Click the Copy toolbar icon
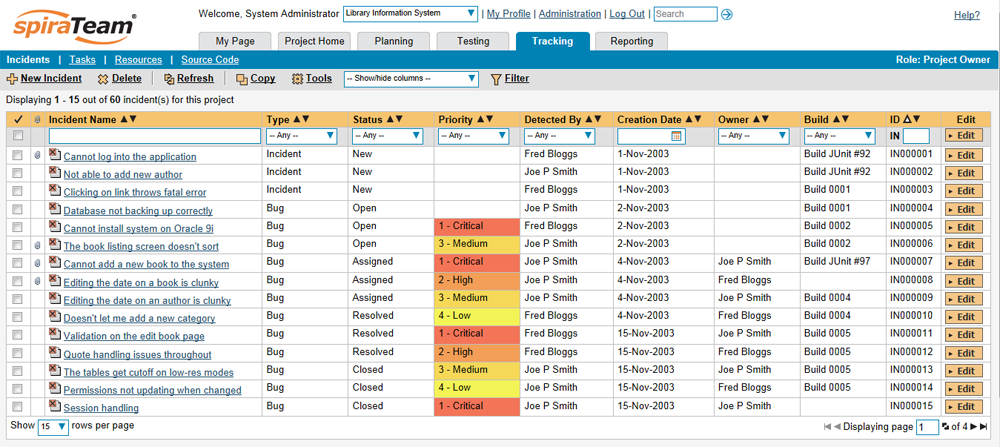The height and width of the screenshot is (447, 1000). (x=242, y=79)
